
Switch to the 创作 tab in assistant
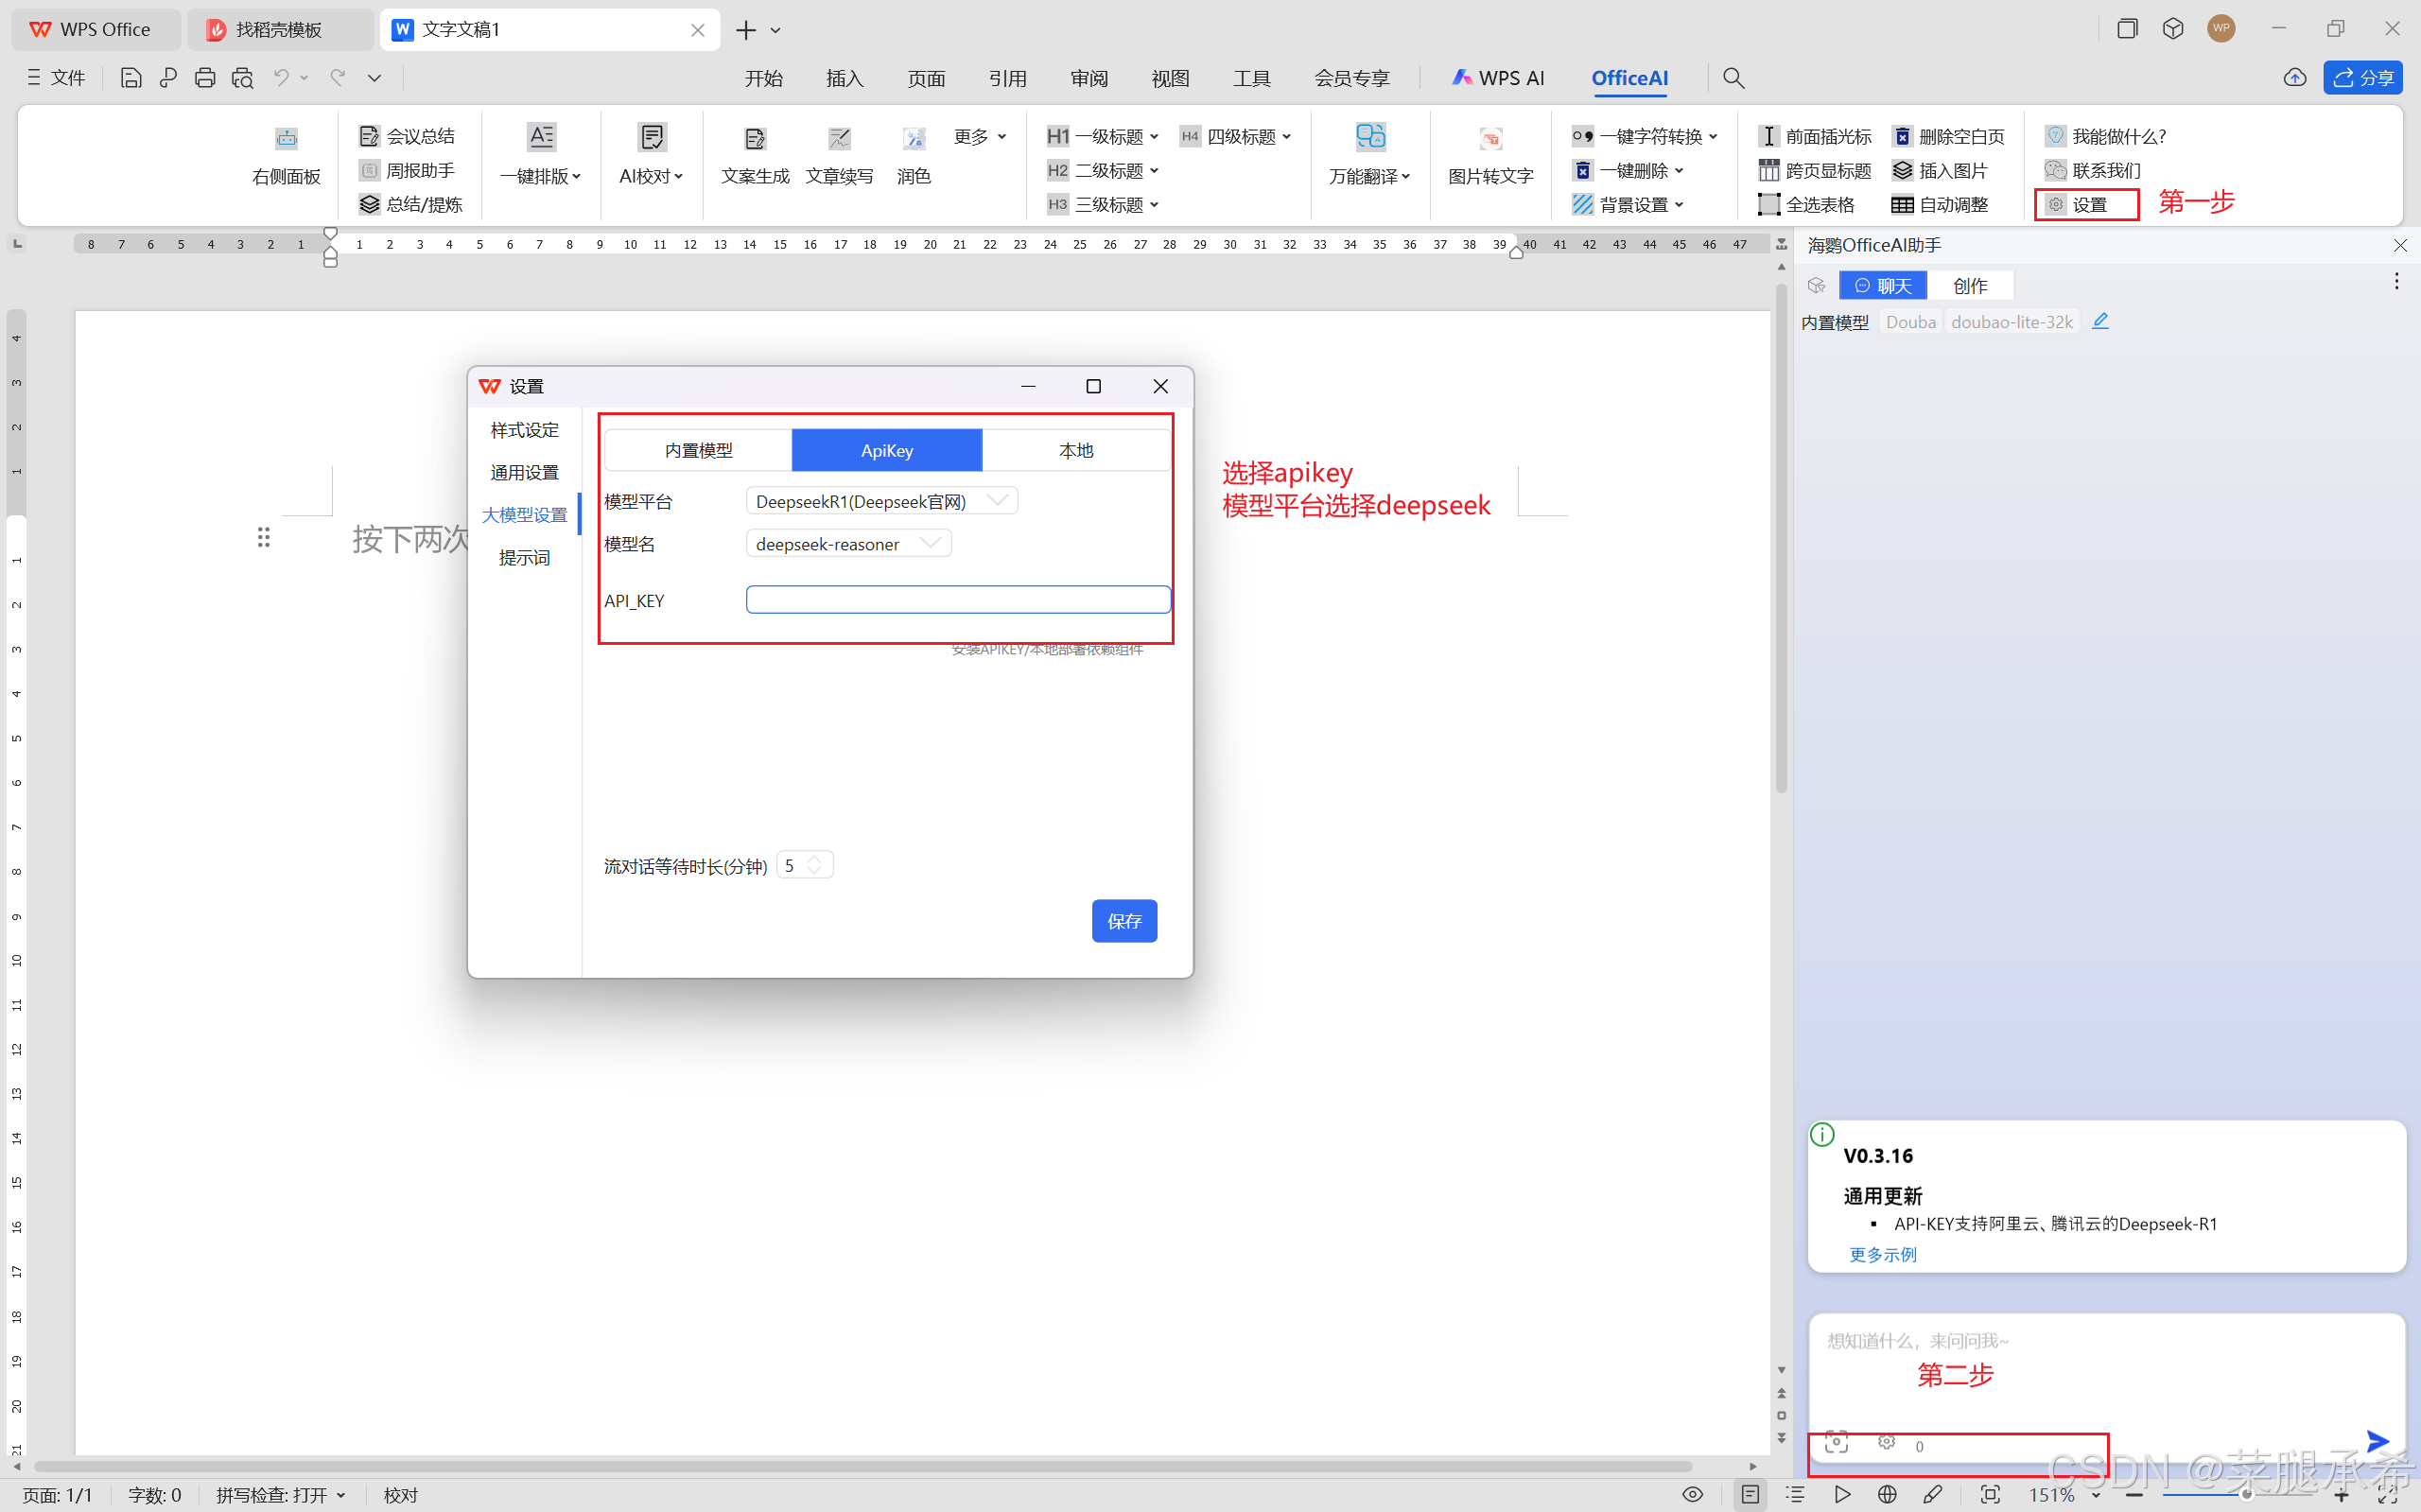pyautogui.click(x=1970, y=286)
